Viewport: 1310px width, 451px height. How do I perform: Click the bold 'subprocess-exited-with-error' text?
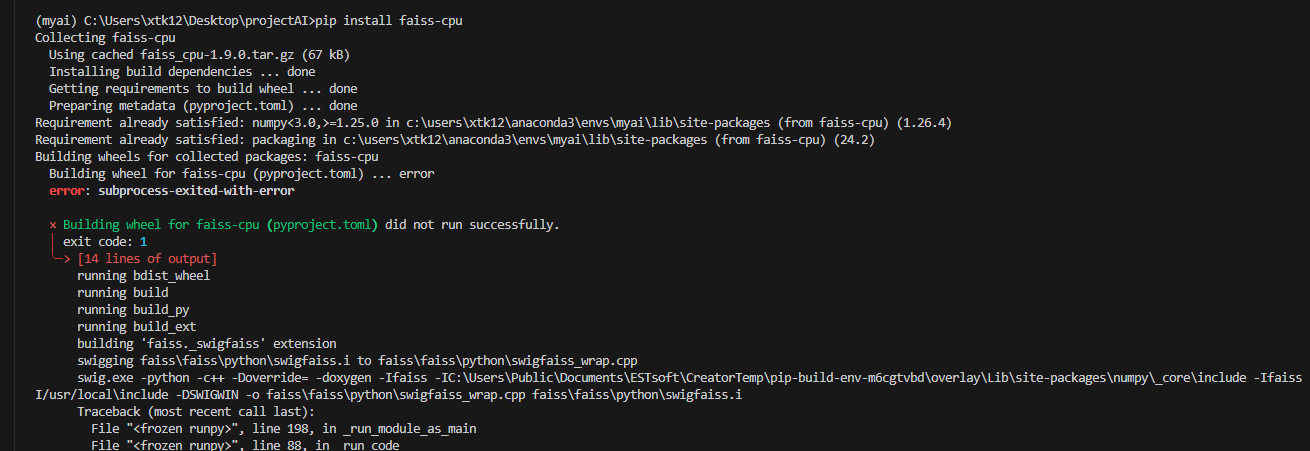196,190
